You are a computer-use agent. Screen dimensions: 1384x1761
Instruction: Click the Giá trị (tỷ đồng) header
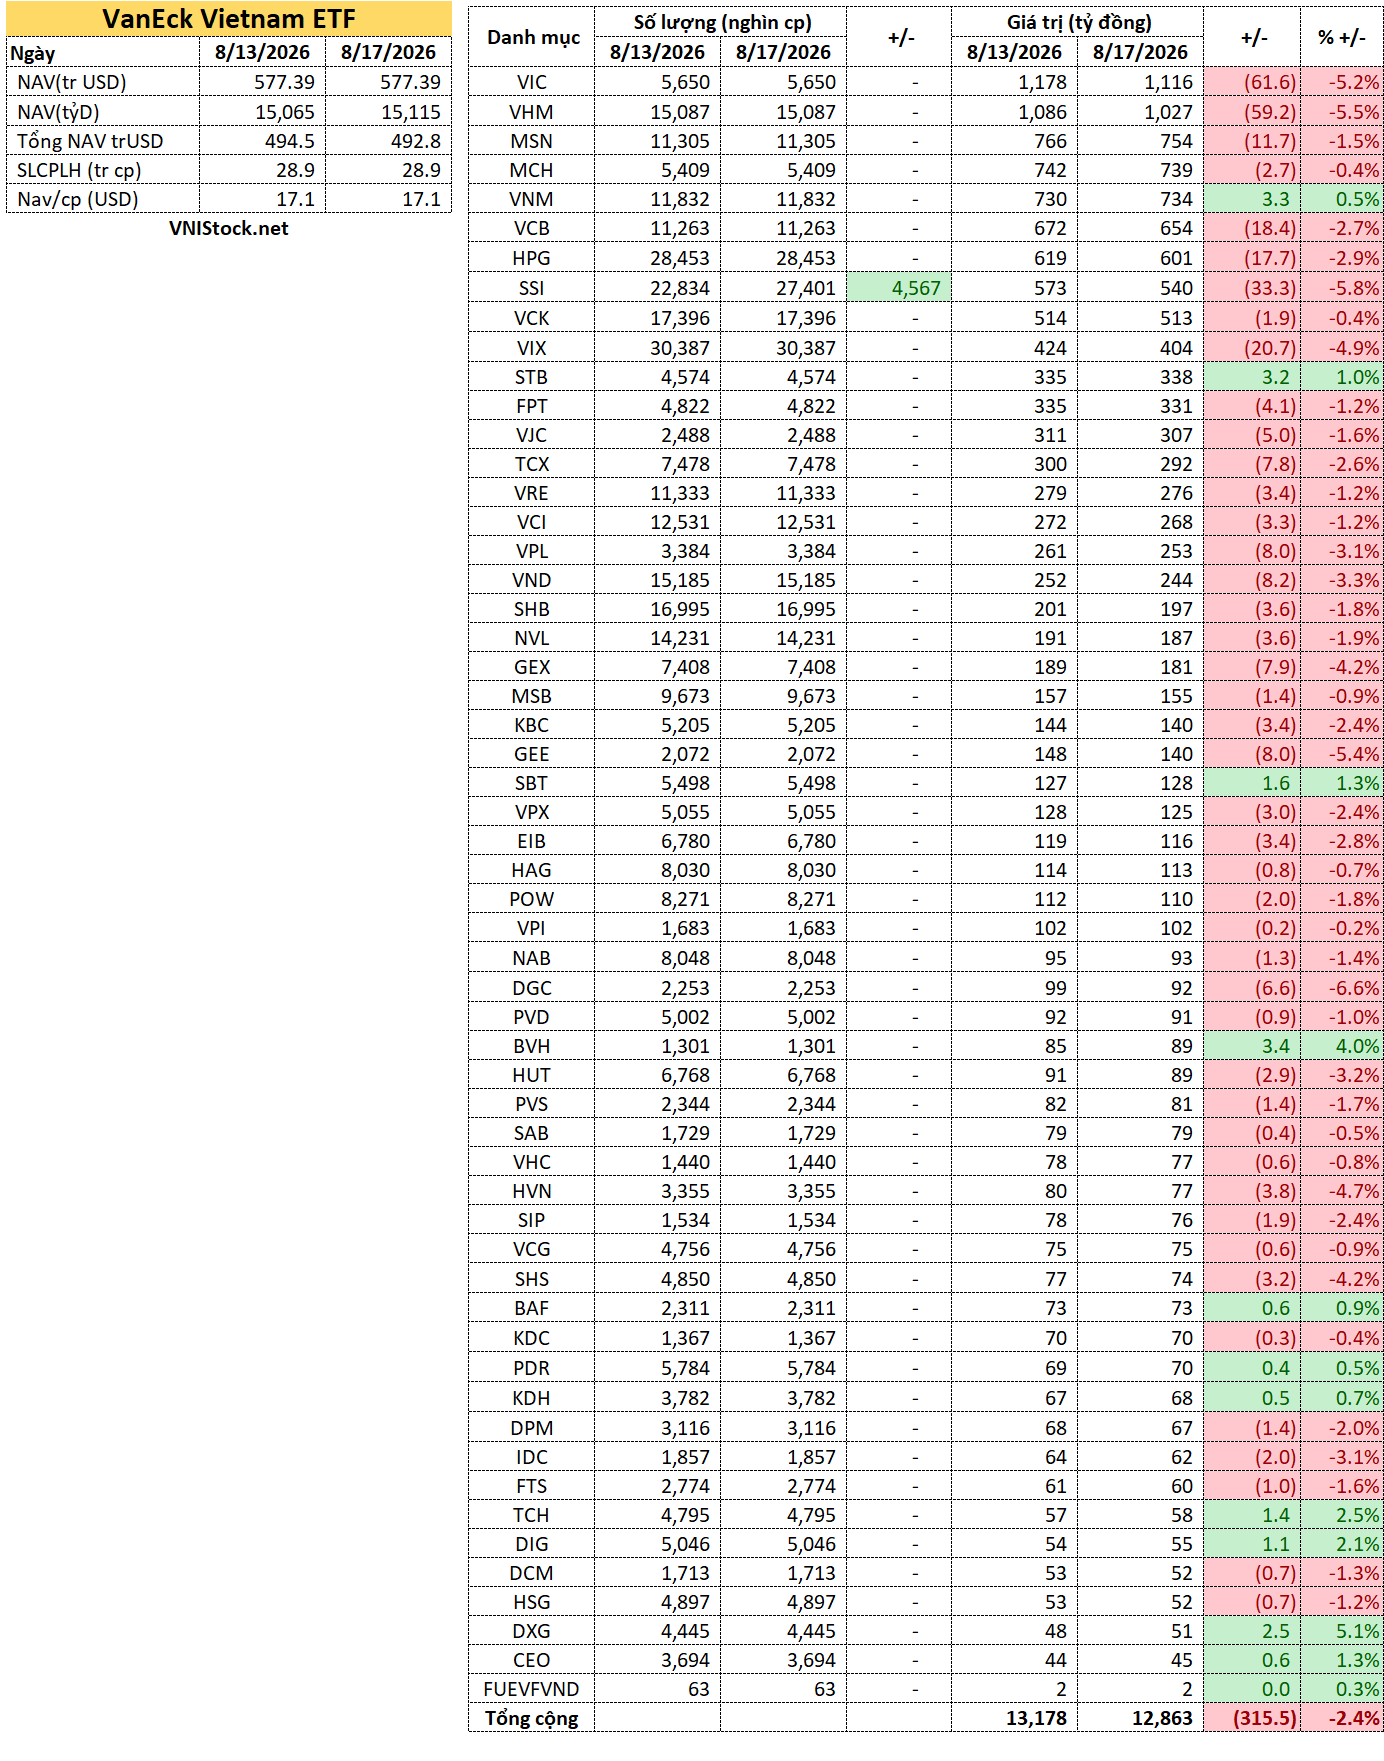(x=1079, y=22)
